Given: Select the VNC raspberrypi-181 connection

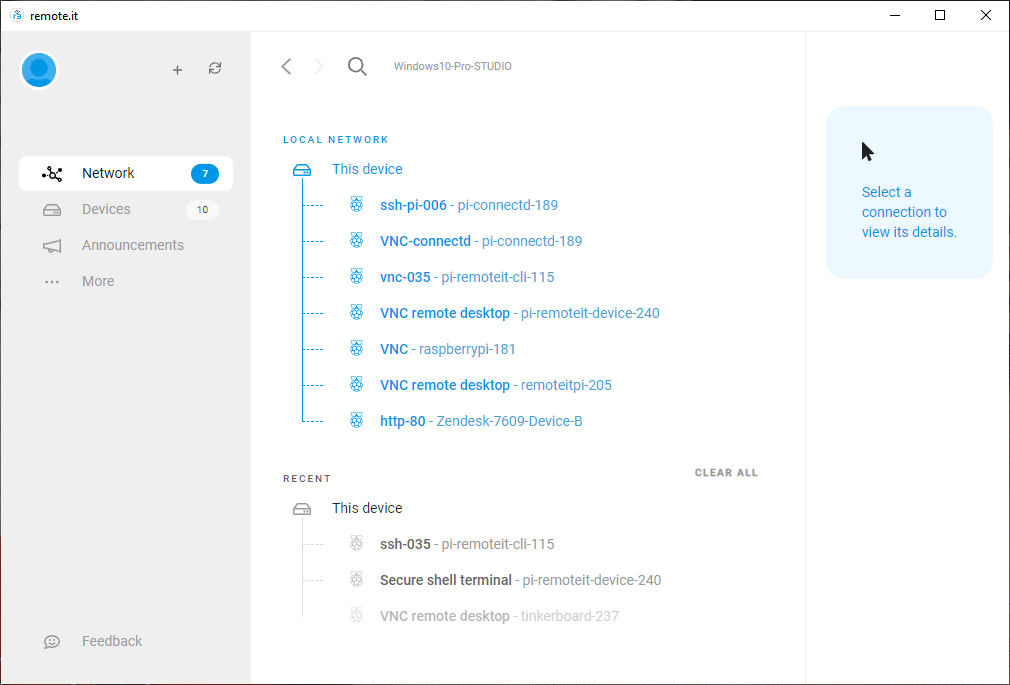Looking at the screenshot, I should pyautogui.click(x=448, y=349).
